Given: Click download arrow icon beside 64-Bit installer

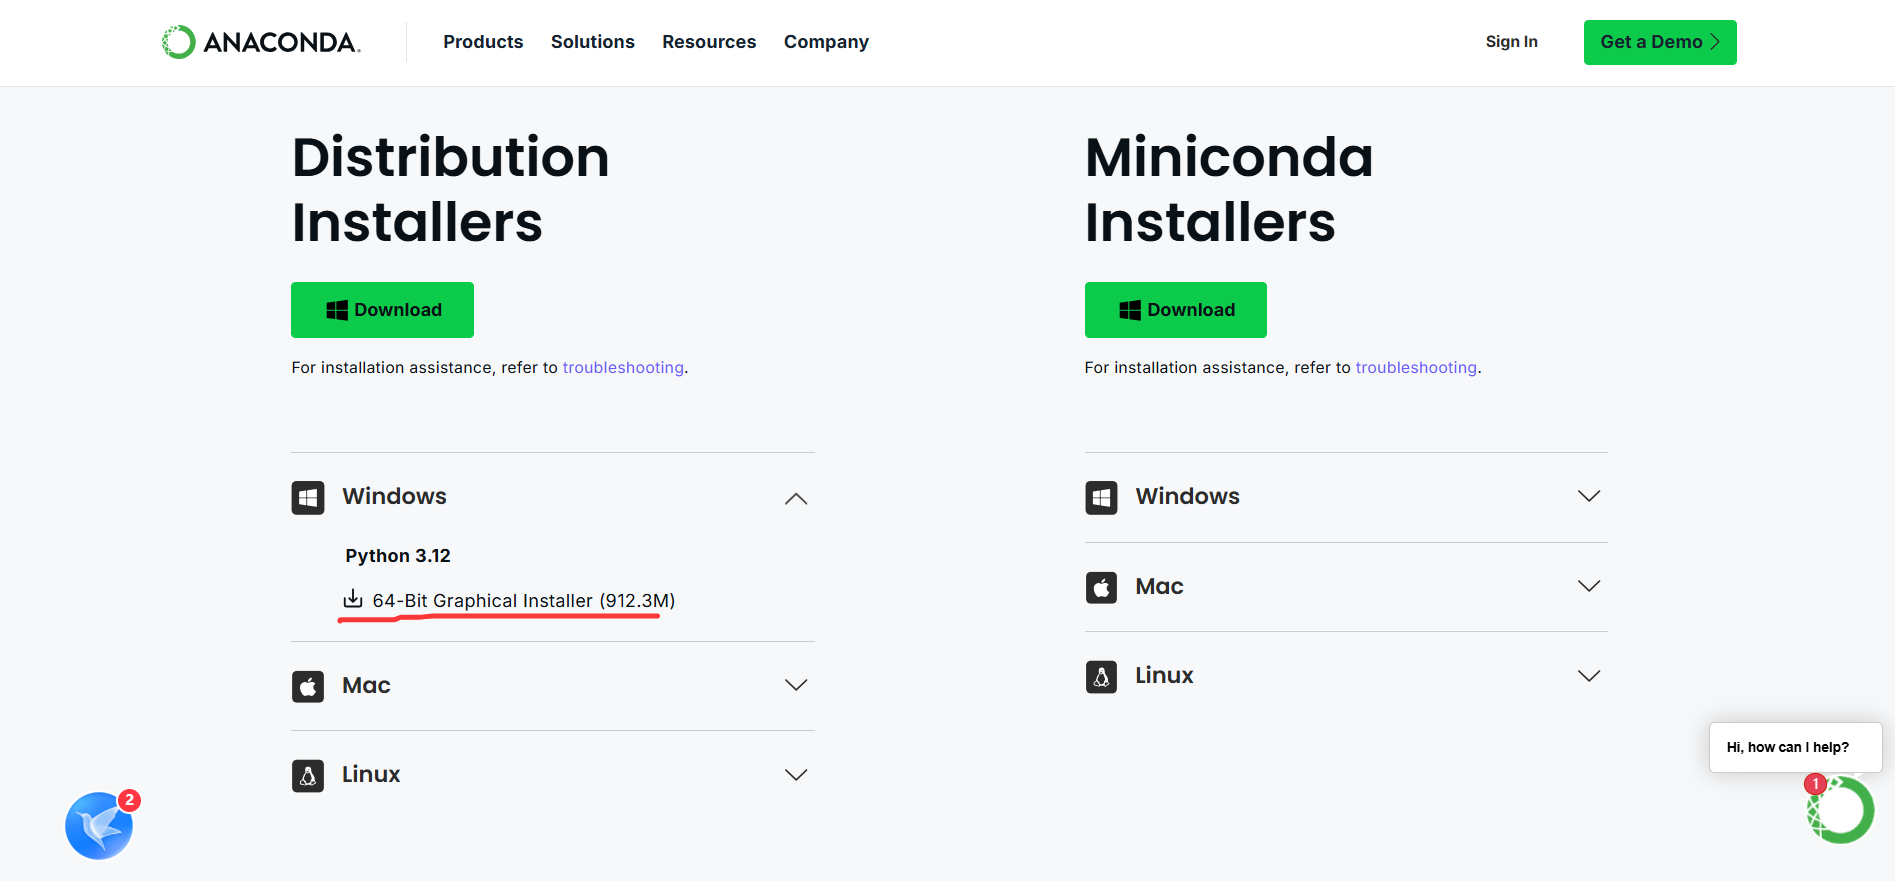Looking at the screenshot, I should [353, 599].
